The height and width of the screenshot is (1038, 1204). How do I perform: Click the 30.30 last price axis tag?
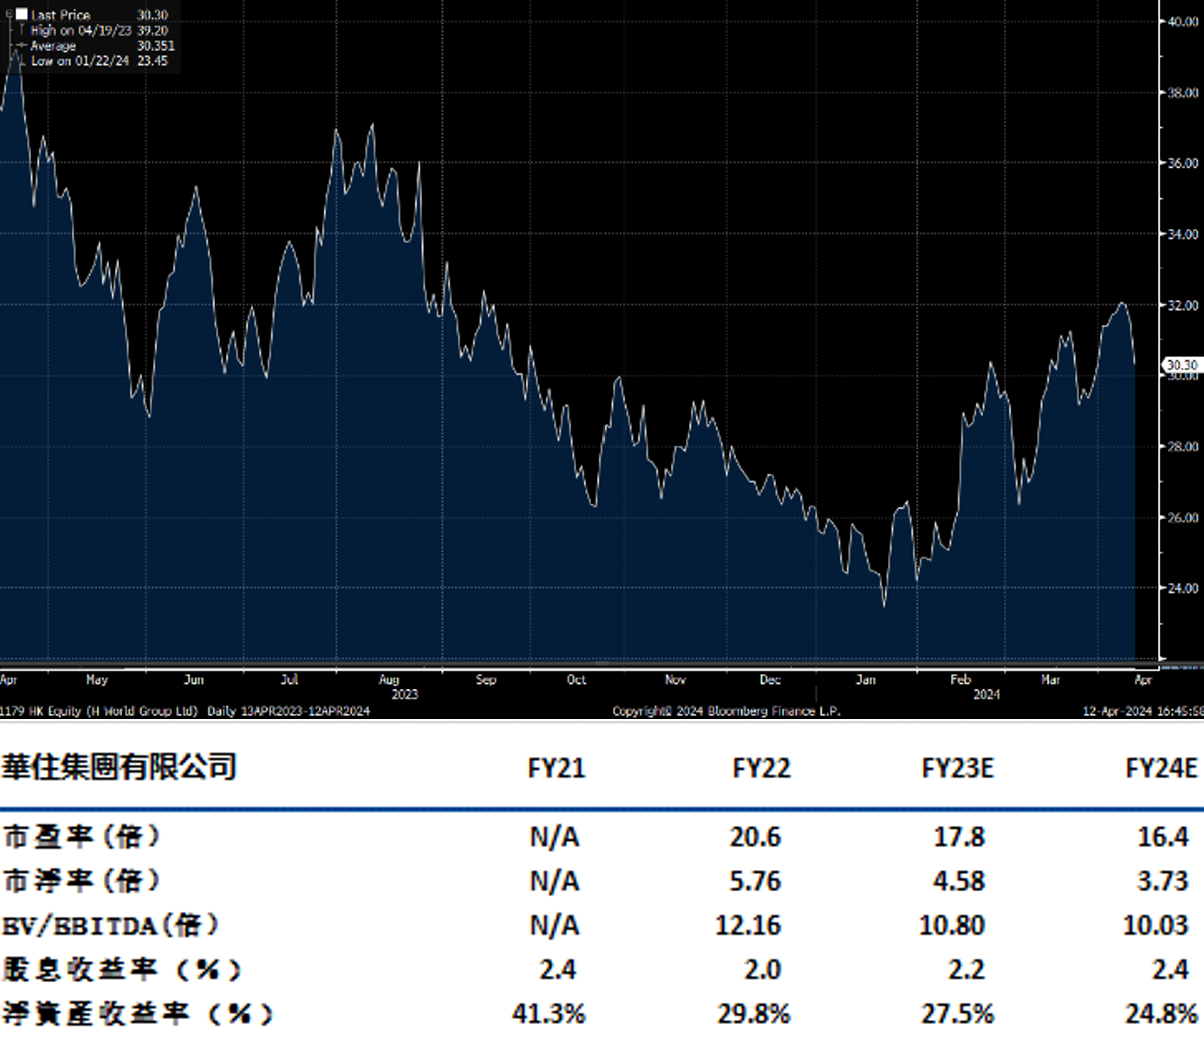point(1181,365)
